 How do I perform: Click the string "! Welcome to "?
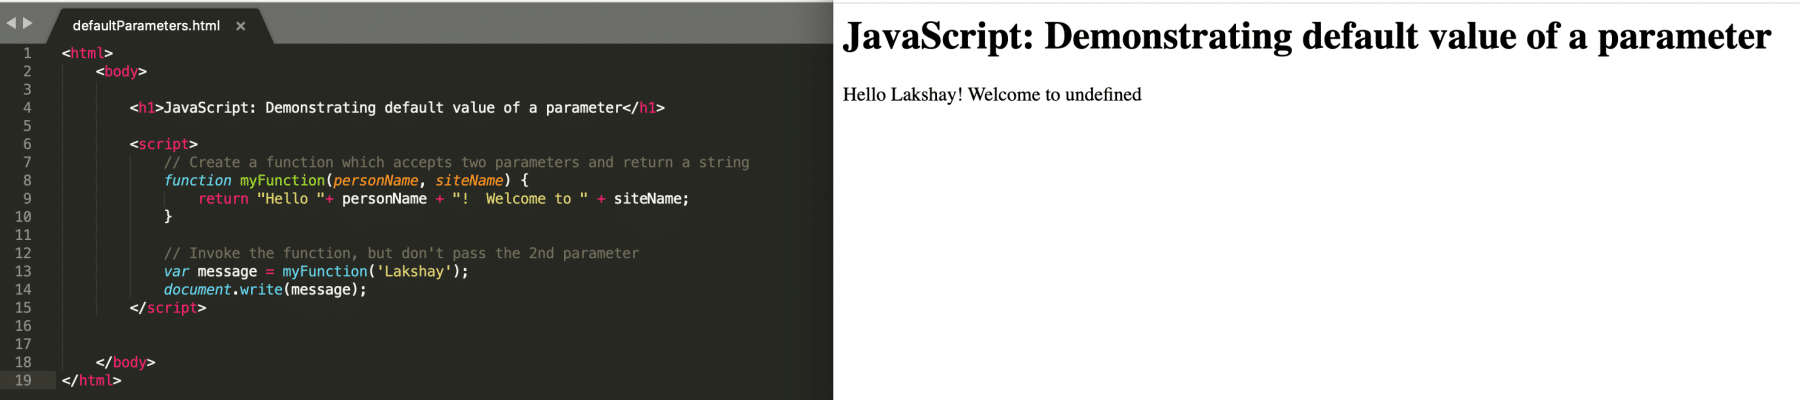520,199
